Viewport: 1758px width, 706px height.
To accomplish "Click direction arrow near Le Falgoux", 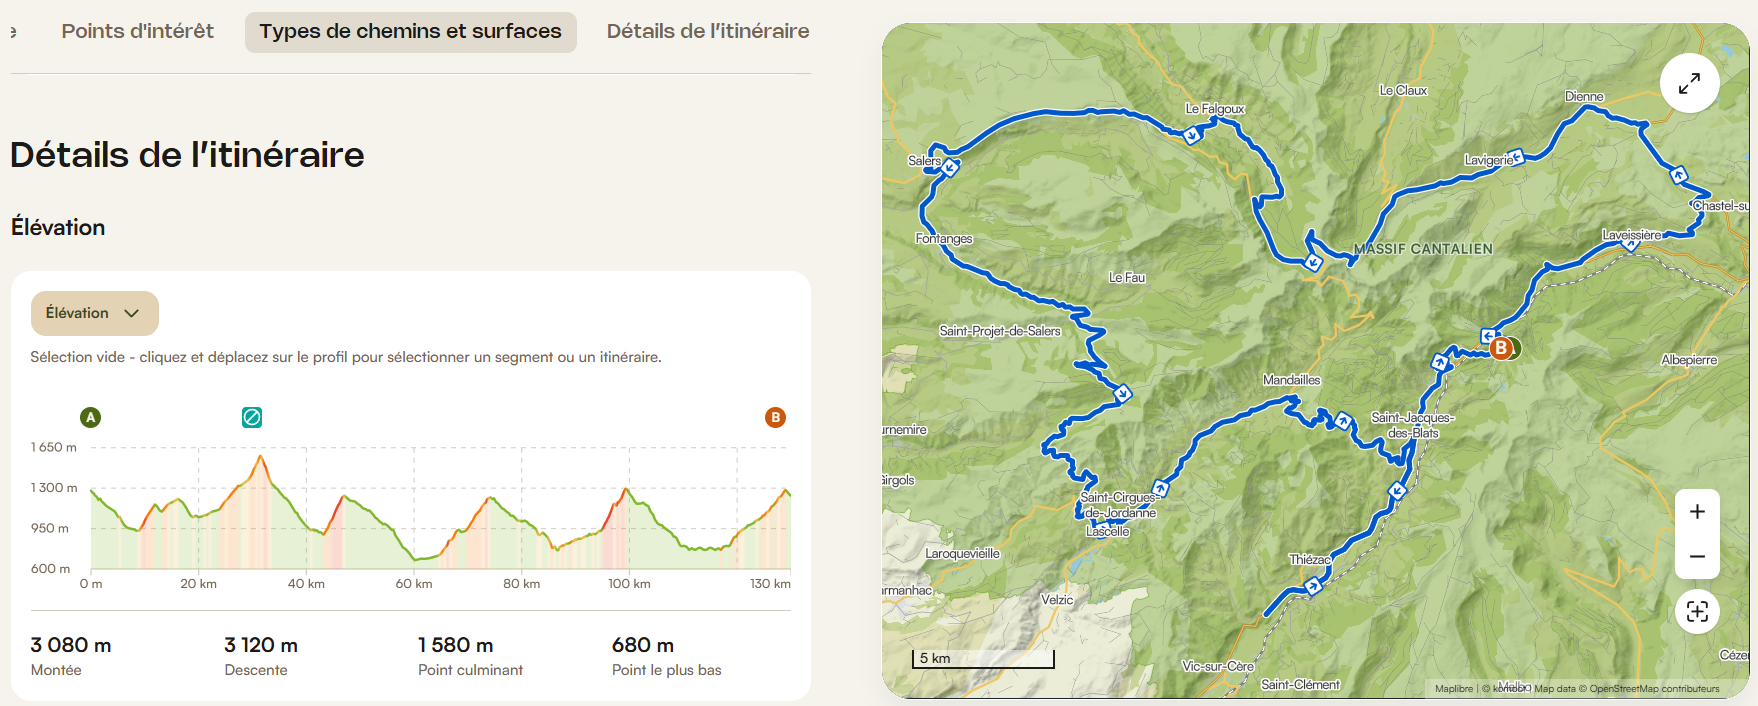I will tap(1192, 134).
